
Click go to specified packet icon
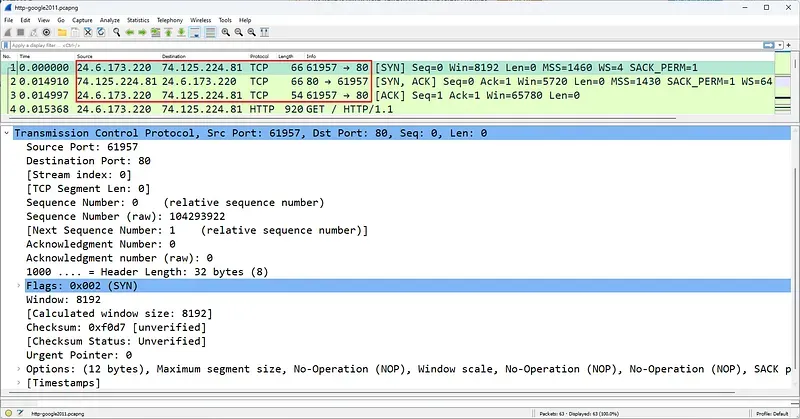tap(155, 32)
